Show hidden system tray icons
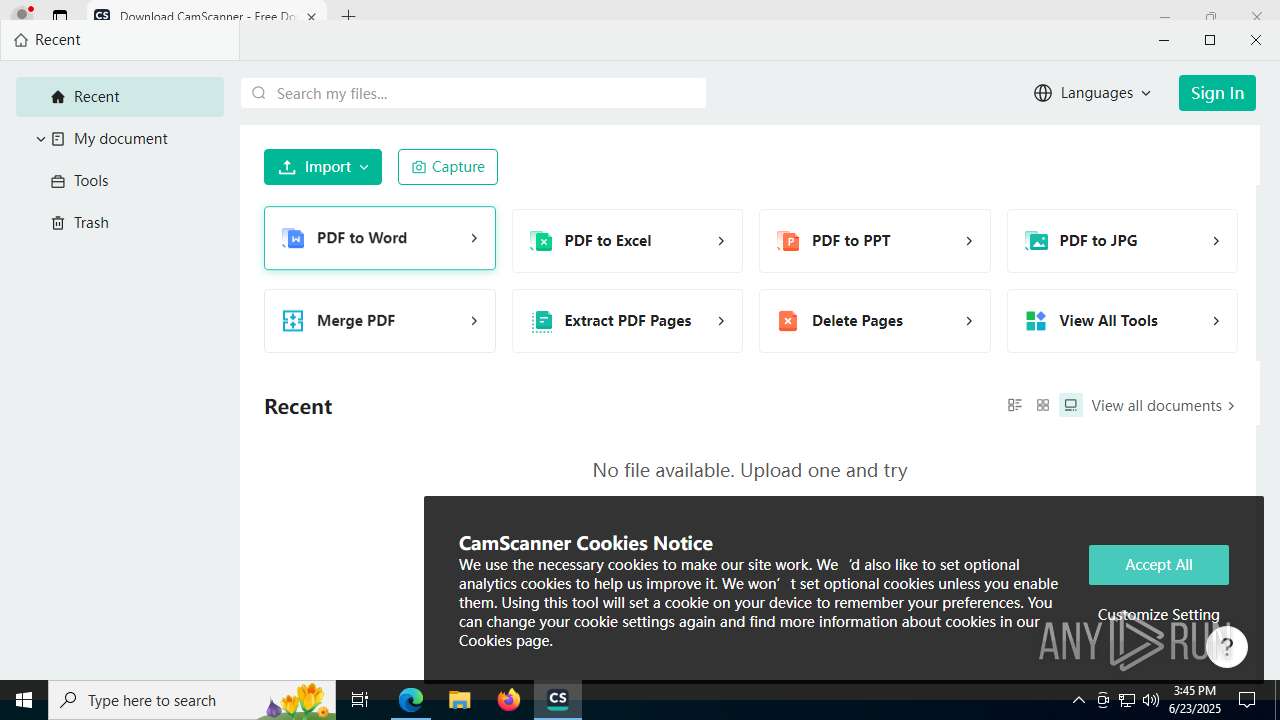This screenshot has height=720, width=1280. tap(1078, 700)
